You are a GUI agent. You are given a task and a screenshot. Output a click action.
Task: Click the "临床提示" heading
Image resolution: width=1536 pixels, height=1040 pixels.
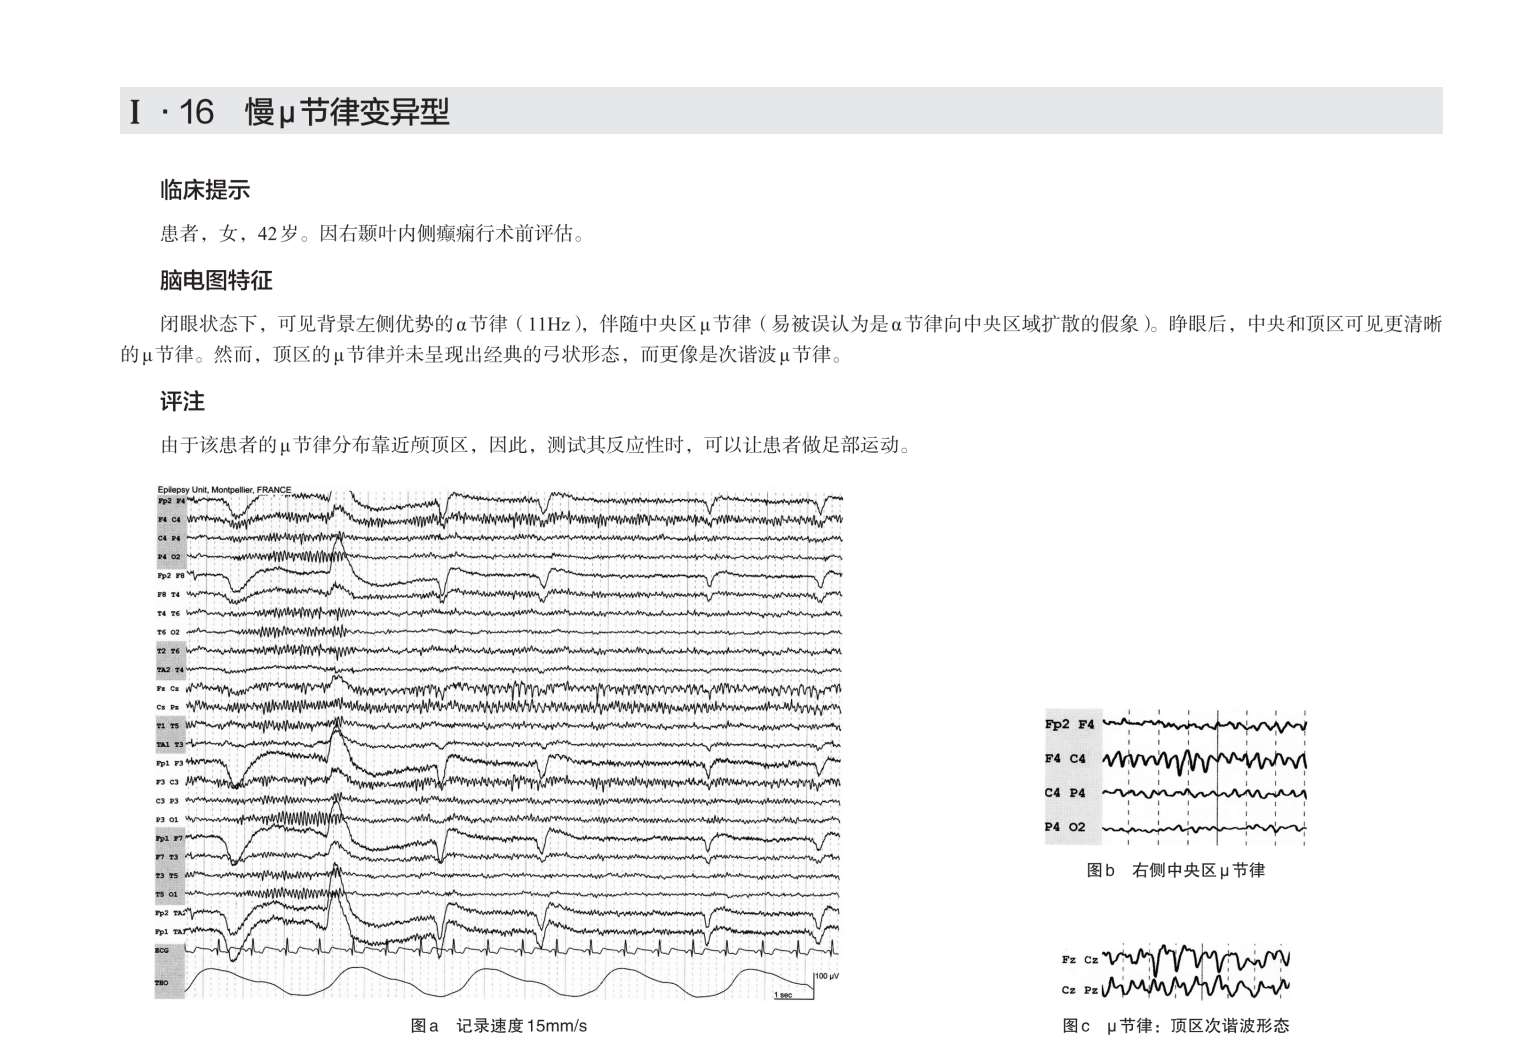205,190
